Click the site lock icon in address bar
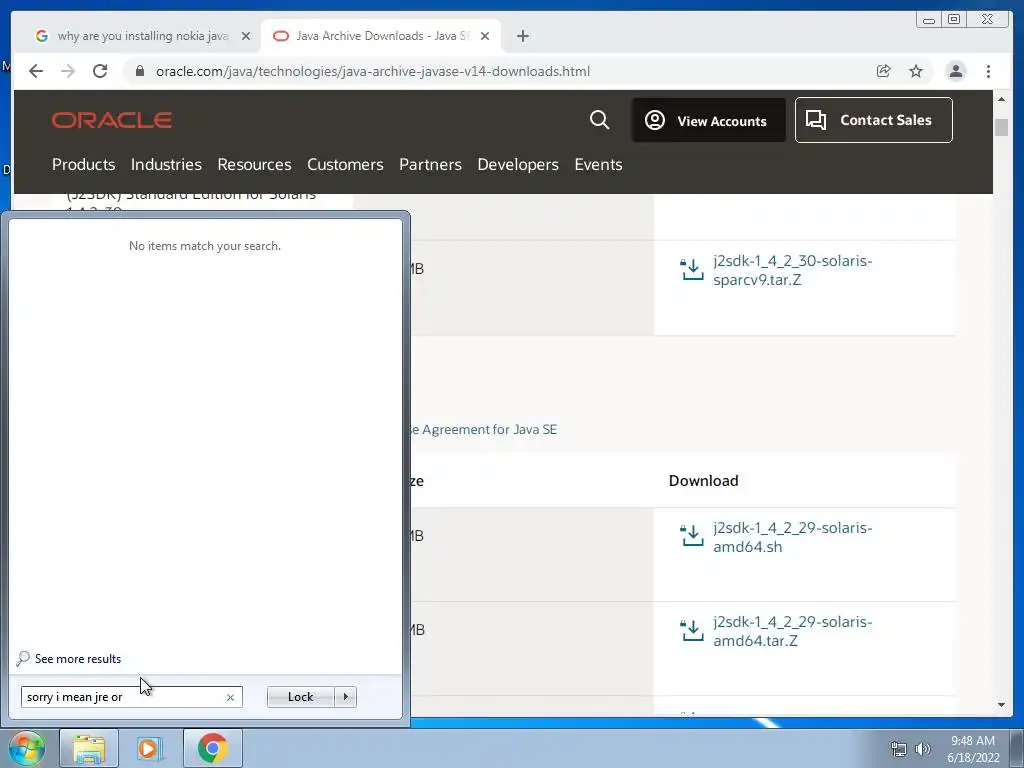The width and height of the screenshot is (1024, 768). pos(140,71)
